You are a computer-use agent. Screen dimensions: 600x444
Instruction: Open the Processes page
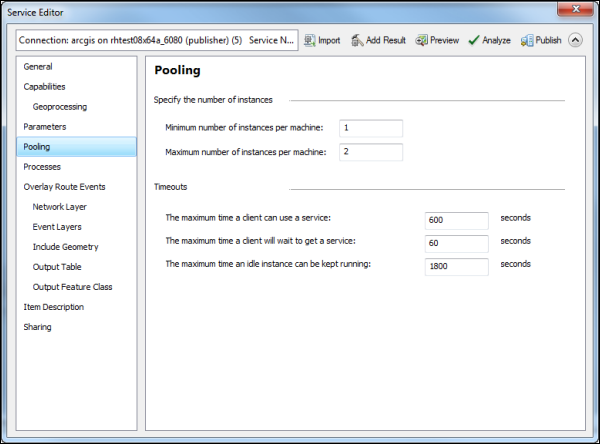tap(42, 167)
